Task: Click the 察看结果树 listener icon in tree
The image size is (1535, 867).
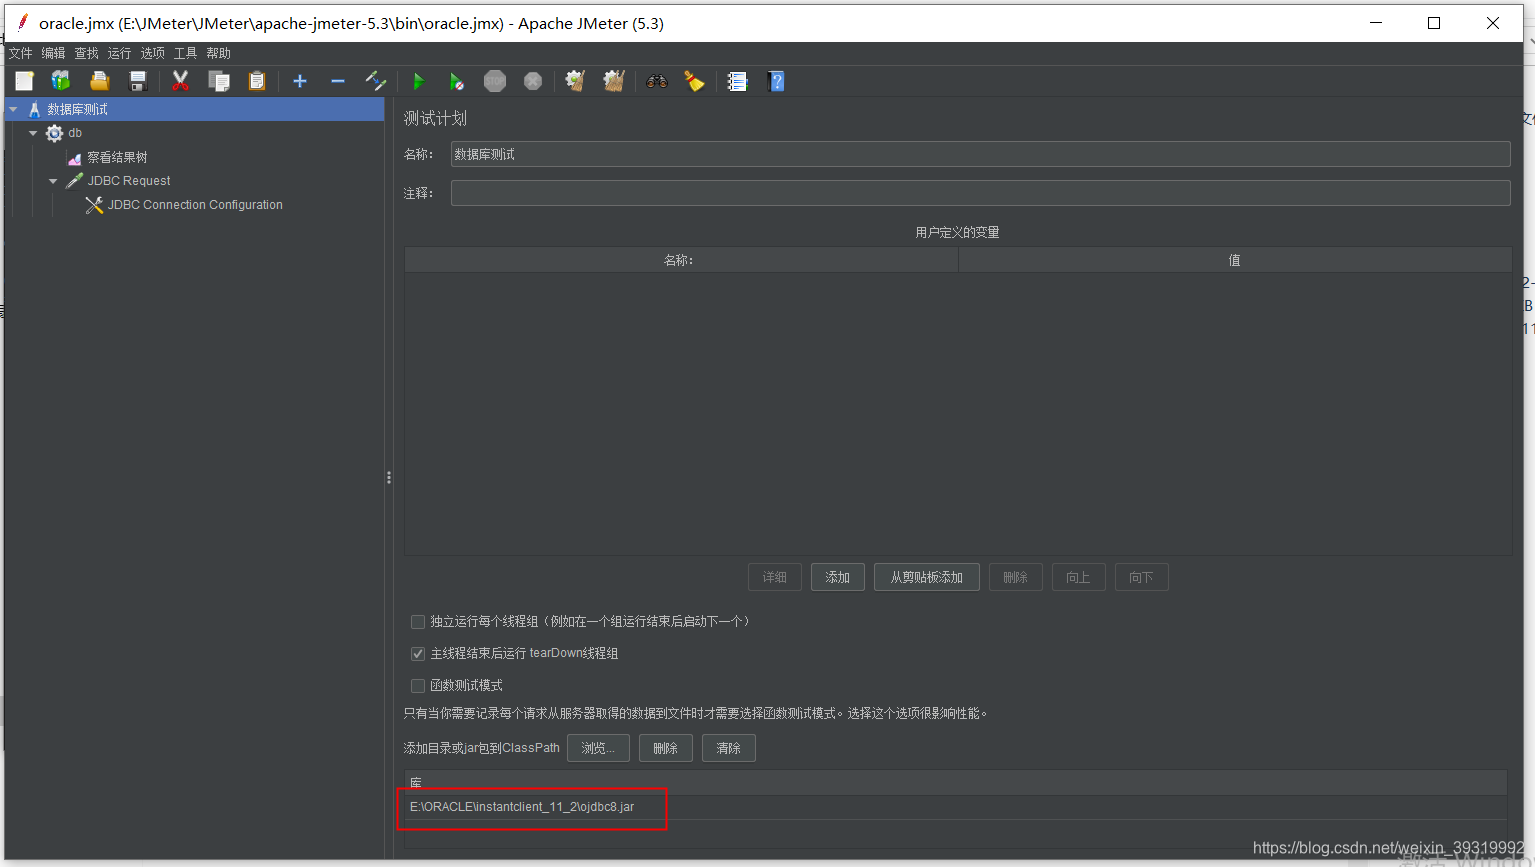Action: pyautogui.click(x=74, y=158)
